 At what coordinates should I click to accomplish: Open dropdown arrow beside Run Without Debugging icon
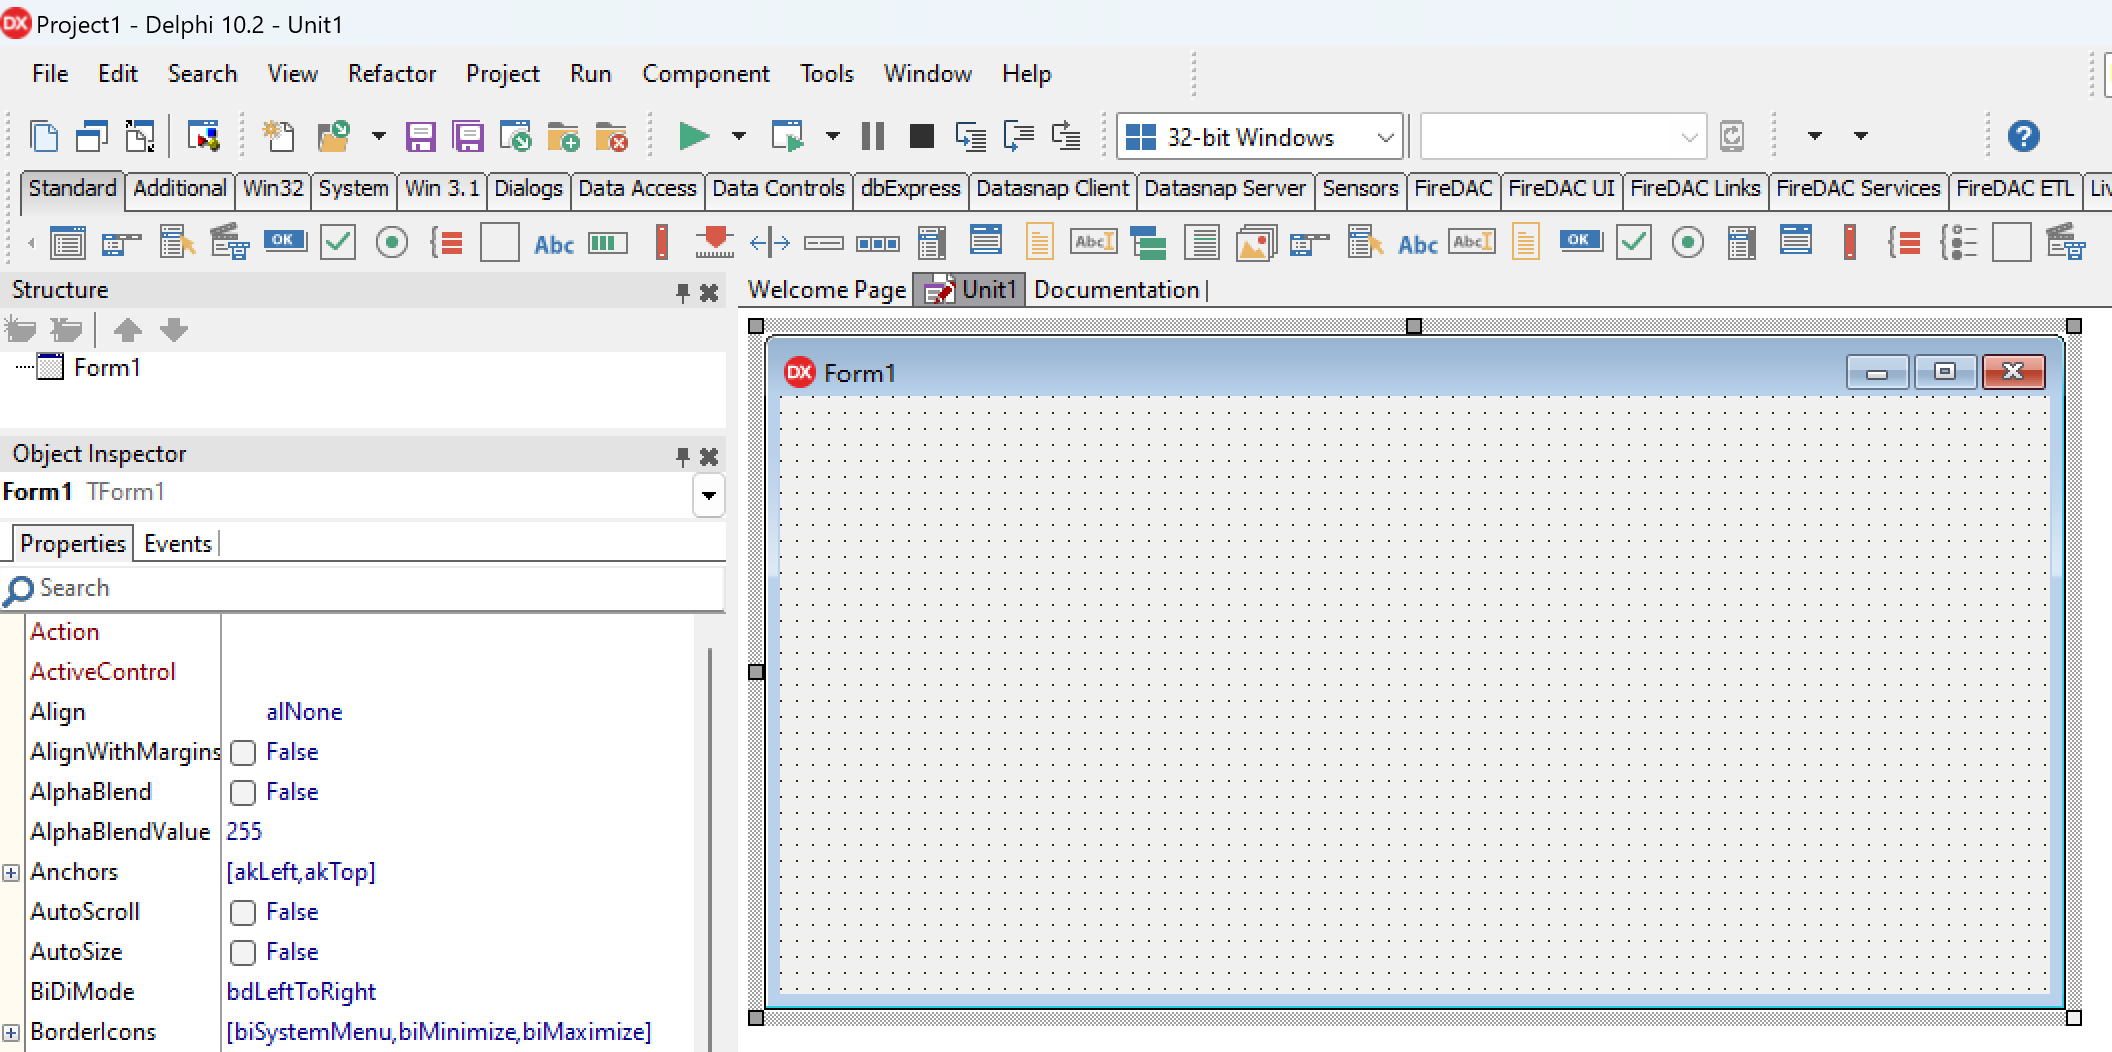pos(832,136)
